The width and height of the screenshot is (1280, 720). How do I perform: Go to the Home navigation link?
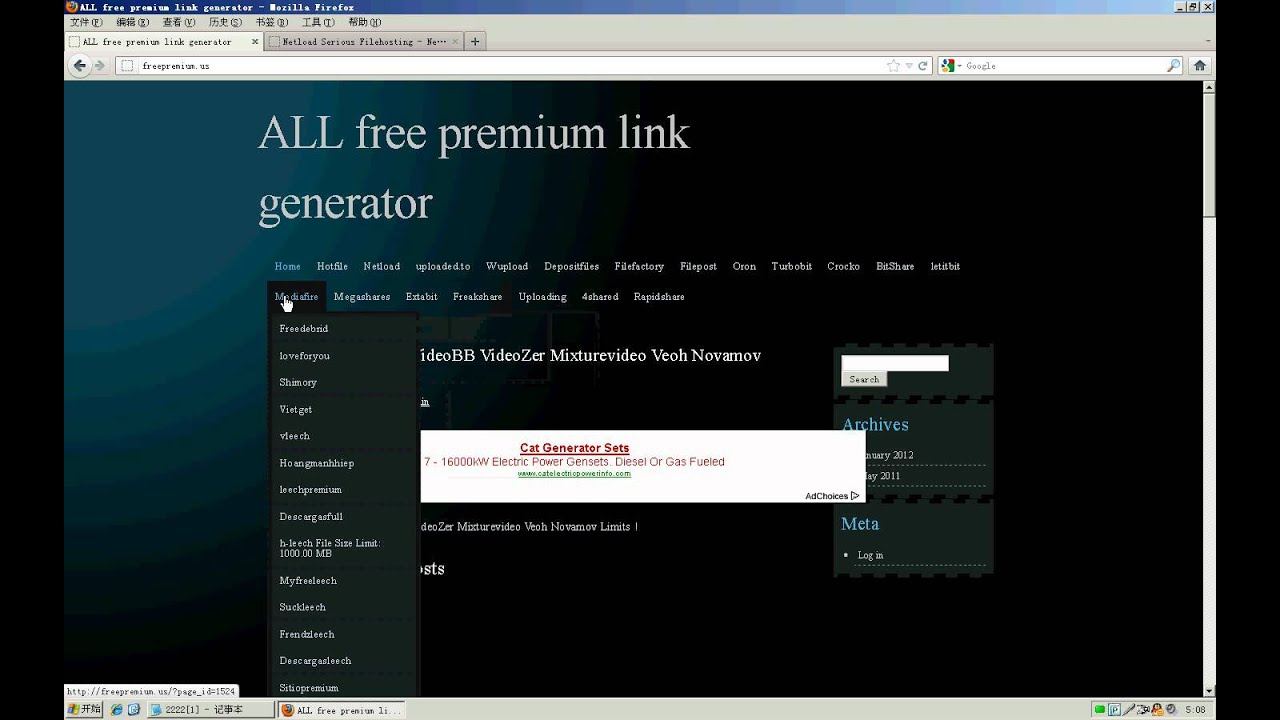287,266
